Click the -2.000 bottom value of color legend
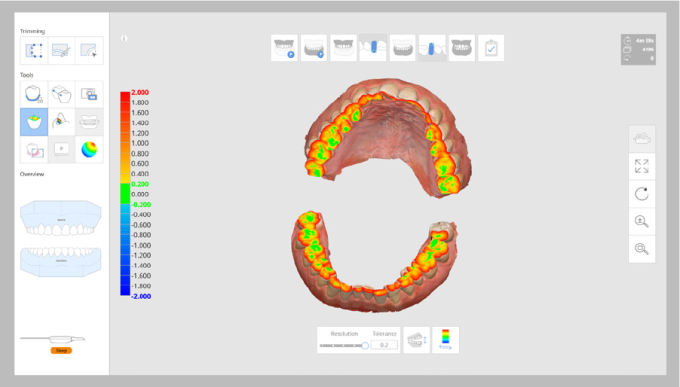The width and height of the screenshot is (680, 387). [141, 296]
